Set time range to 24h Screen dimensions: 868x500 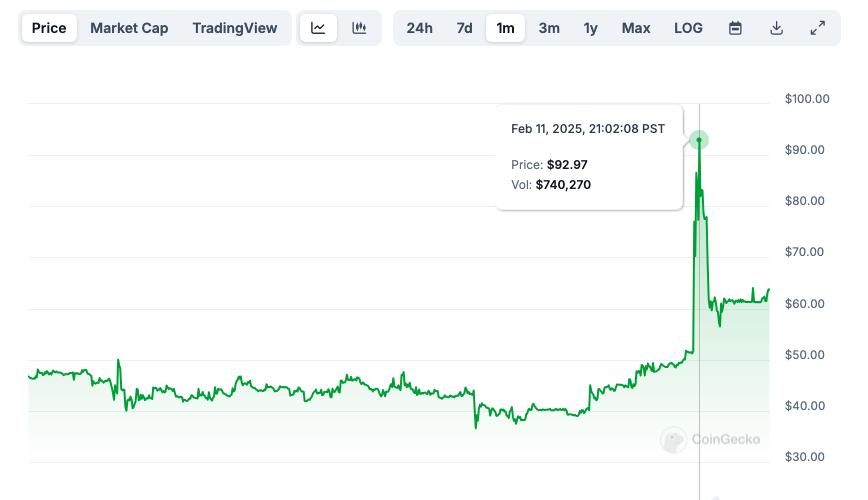coord(420,28)
